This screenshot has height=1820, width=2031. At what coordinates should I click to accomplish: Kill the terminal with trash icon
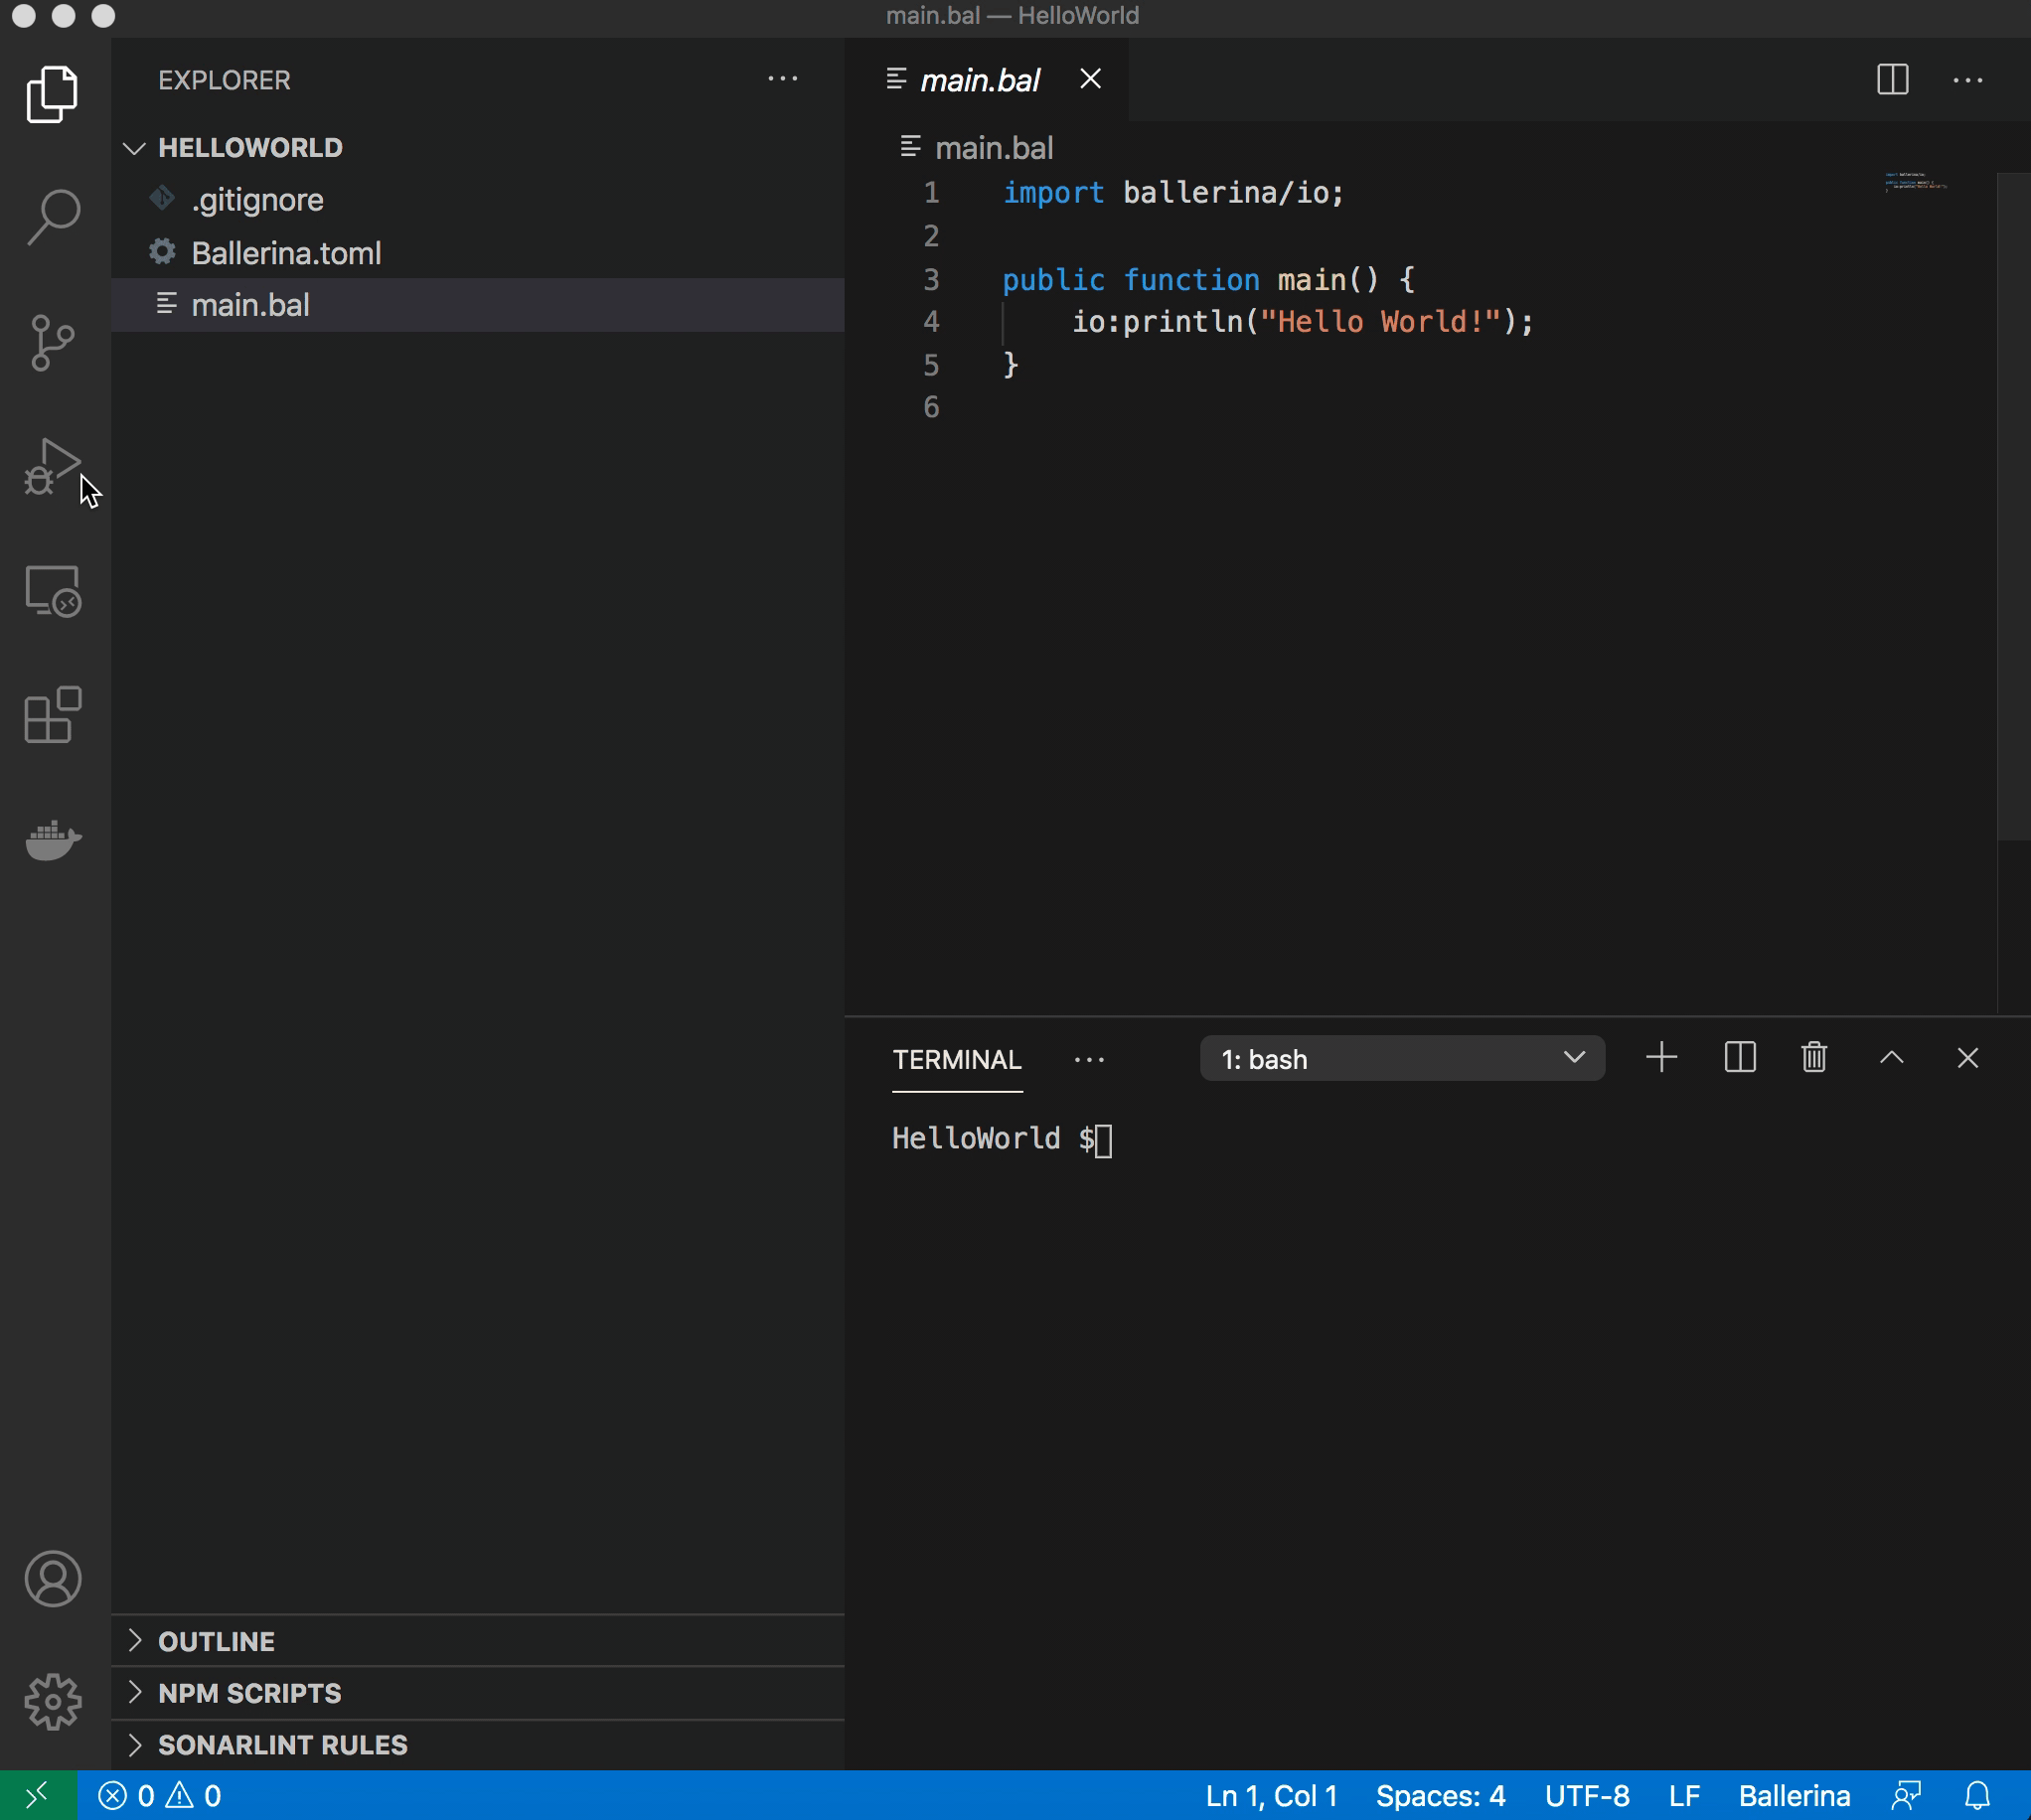point(1814,1058)
